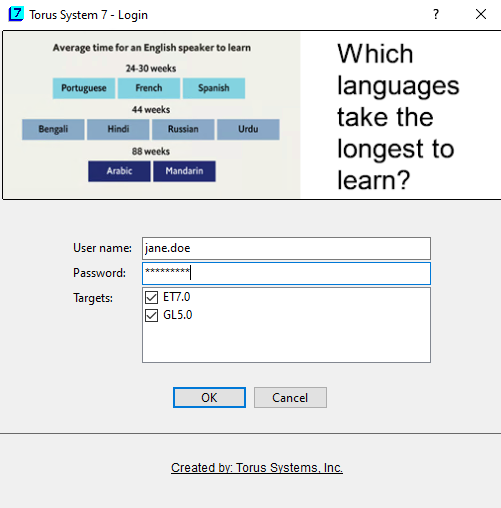Toggle the ET7.0 target checkbox
This screenshot has width=501, height=508.
click(151, 297)
